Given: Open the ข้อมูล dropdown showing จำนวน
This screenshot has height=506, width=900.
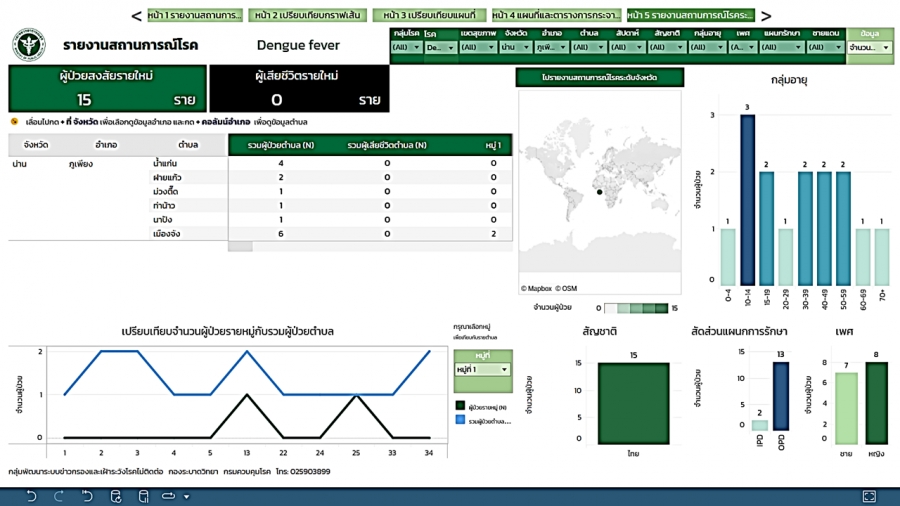Looking at the screenshot, I should coord(869,47).
